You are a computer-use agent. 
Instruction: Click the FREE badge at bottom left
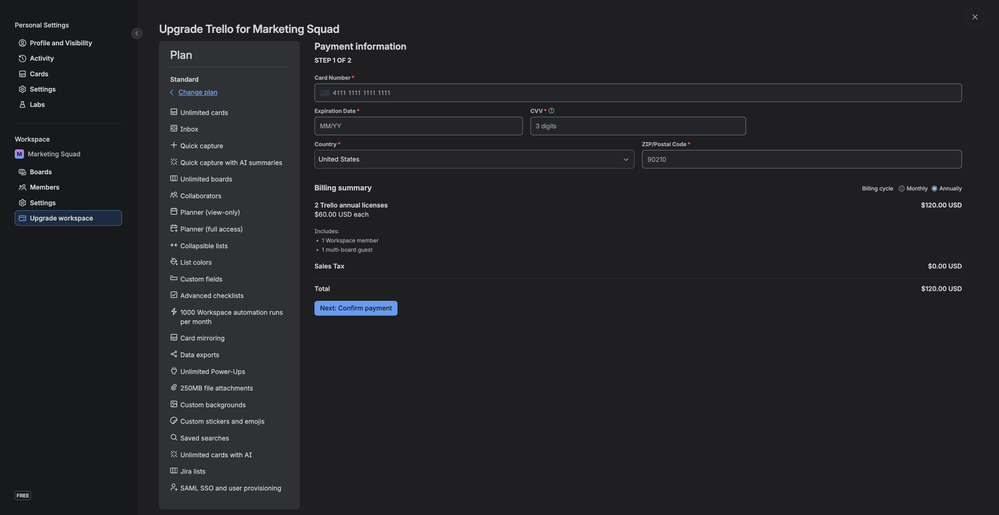coord(22,495)
